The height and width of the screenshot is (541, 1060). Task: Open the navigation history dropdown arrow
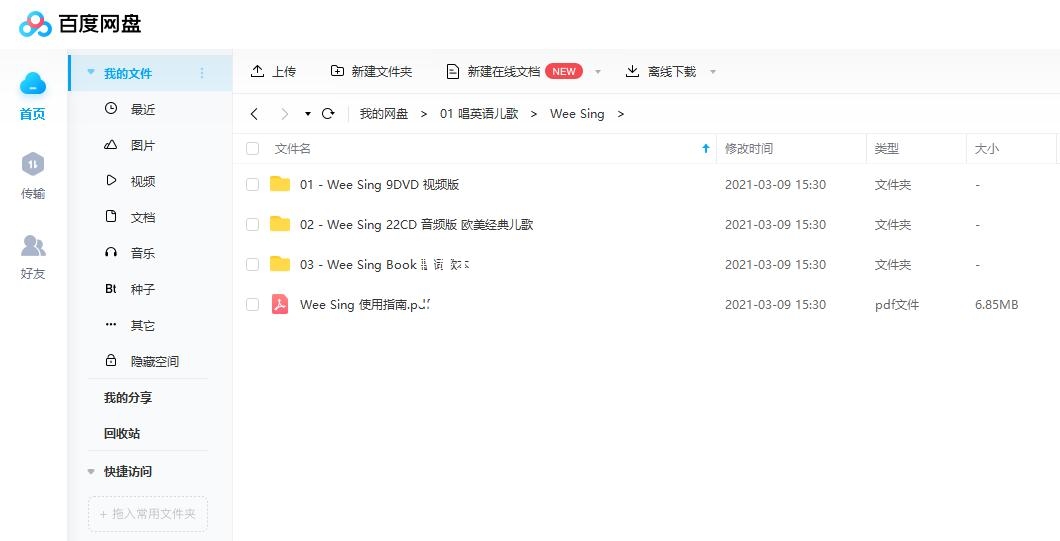tap(308, 114)
